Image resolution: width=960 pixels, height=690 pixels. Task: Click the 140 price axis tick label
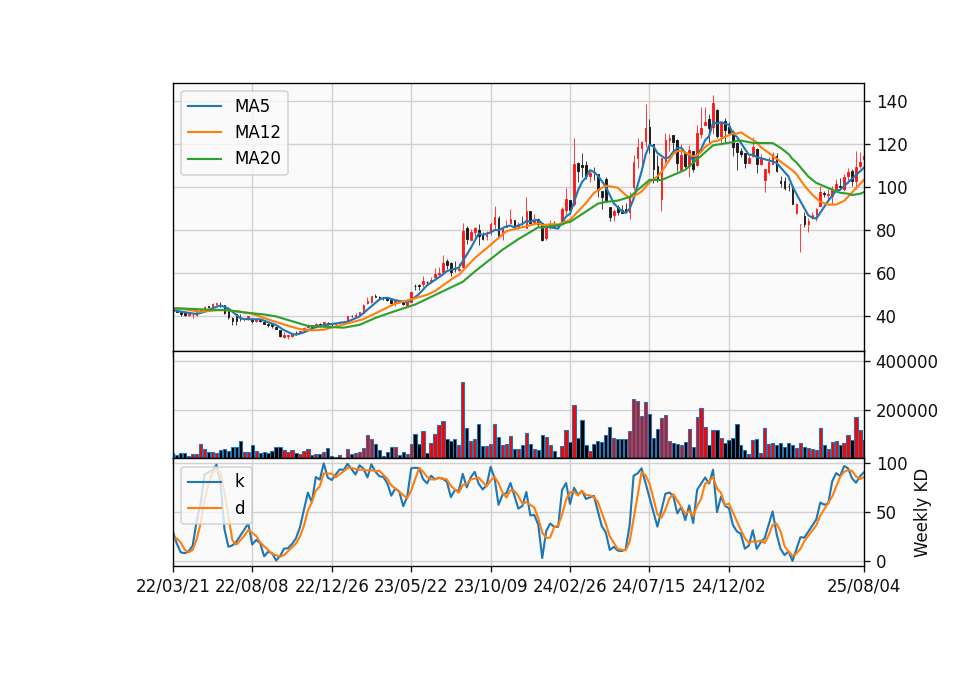click(892, 102)
